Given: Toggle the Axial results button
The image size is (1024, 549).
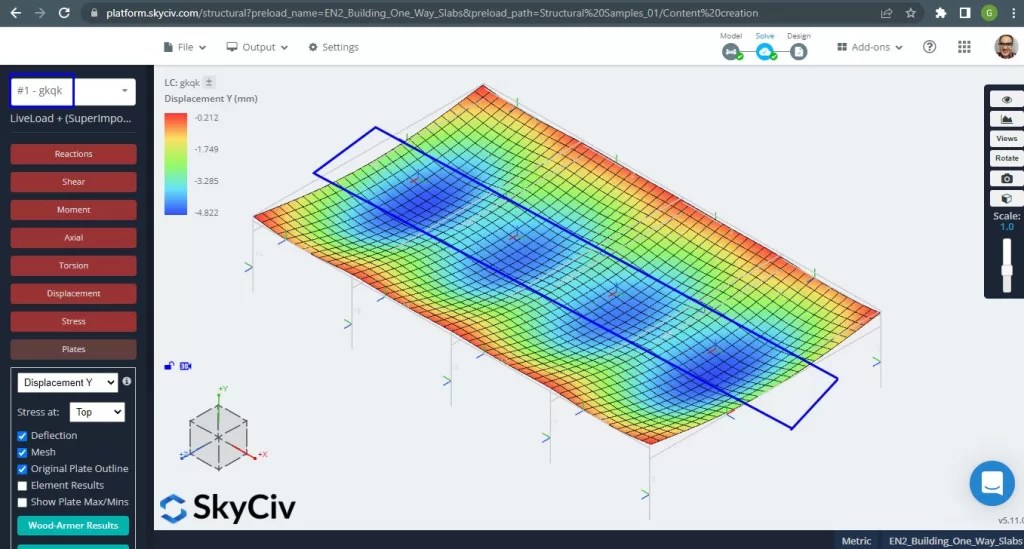Looking at the screenshot, I should (73, 238).
